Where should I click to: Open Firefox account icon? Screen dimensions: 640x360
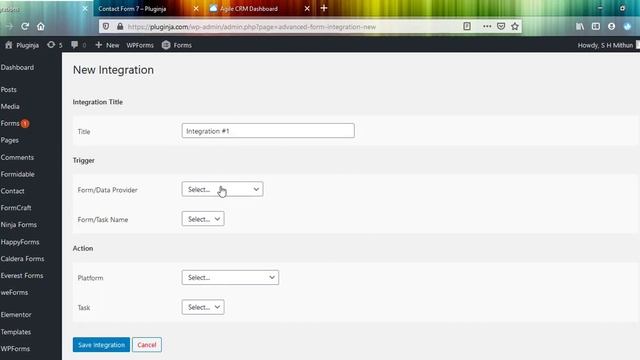click(611, 27)
